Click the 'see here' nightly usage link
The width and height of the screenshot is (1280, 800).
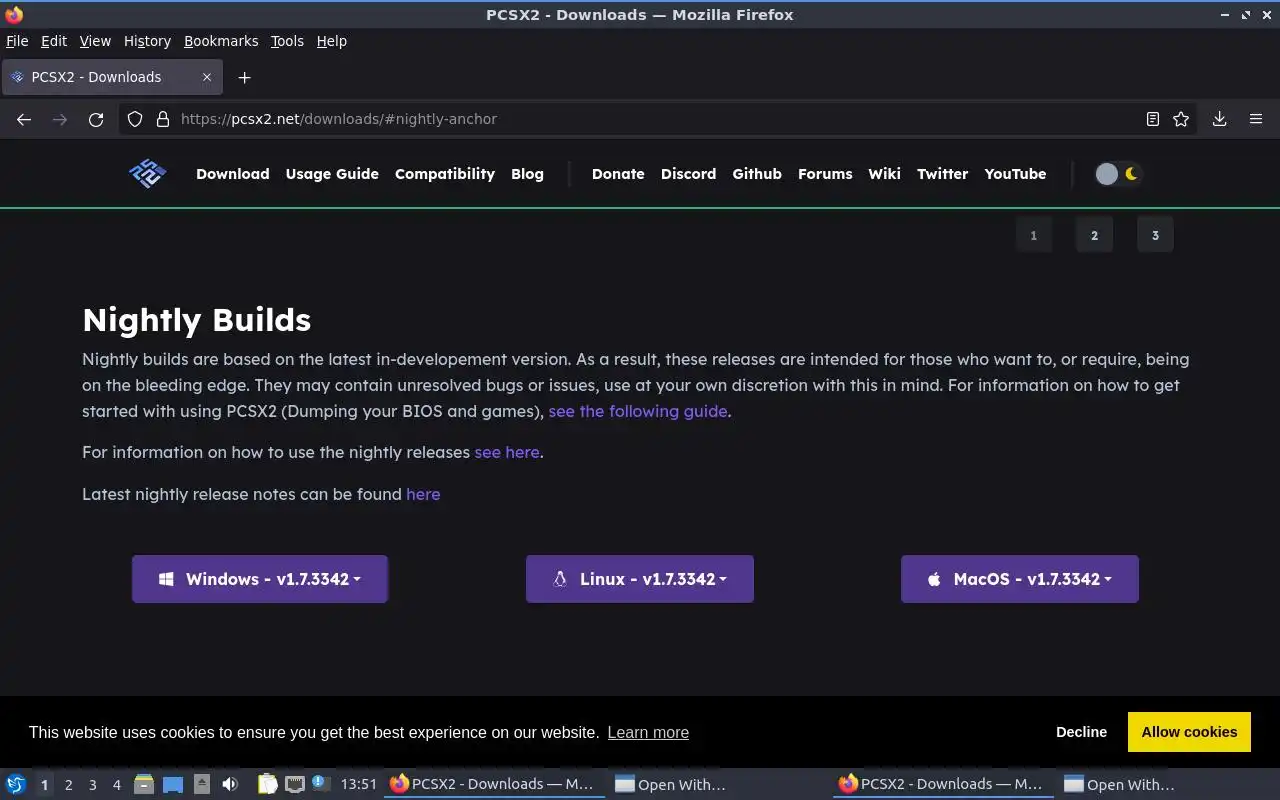pos(507,452)
